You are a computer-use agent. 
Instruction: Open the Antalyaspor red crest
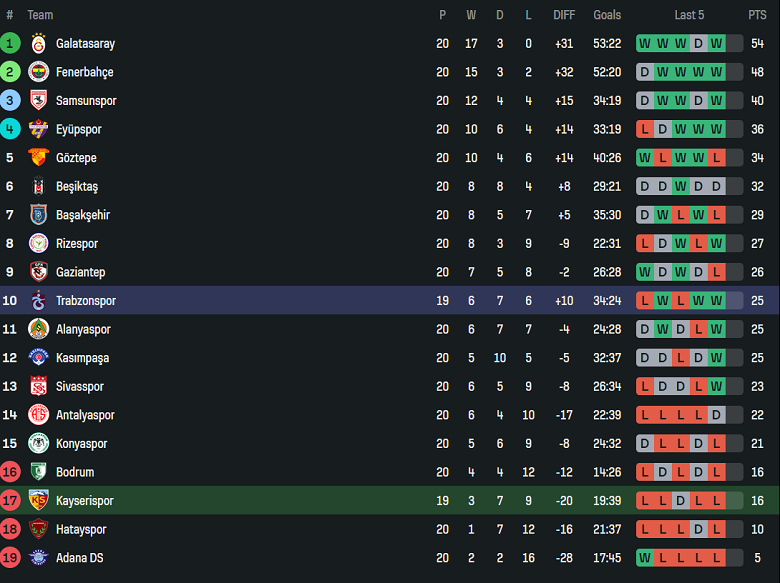[39, 415]
